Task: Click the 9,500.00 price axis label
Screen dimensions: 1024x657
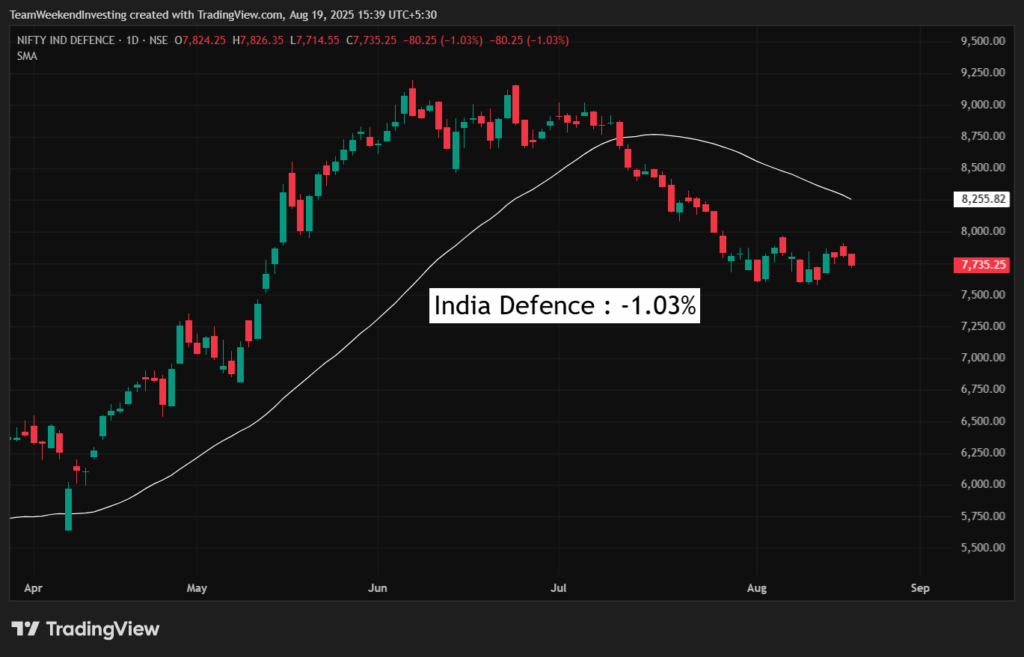Action: [982, 40]
